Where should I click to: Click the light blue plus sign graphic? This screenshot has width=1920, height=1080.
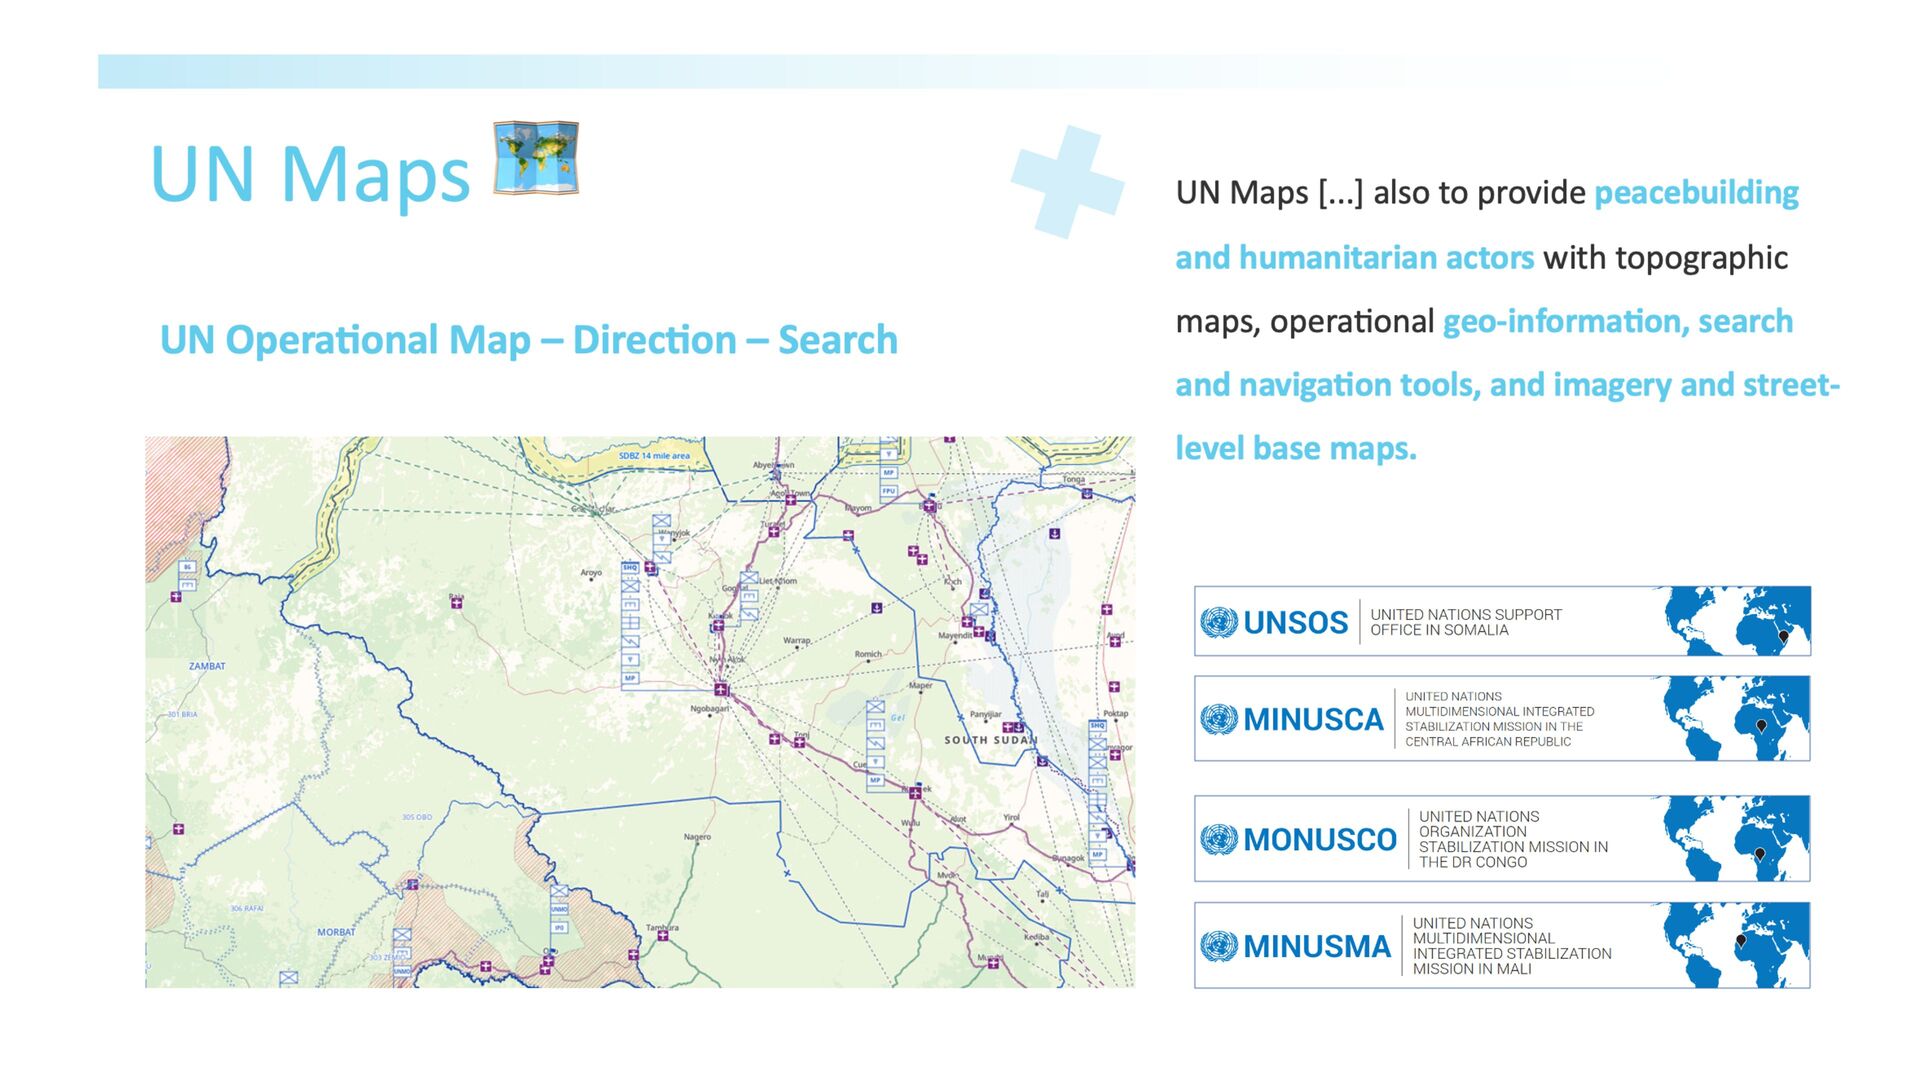click(1067, 182)
